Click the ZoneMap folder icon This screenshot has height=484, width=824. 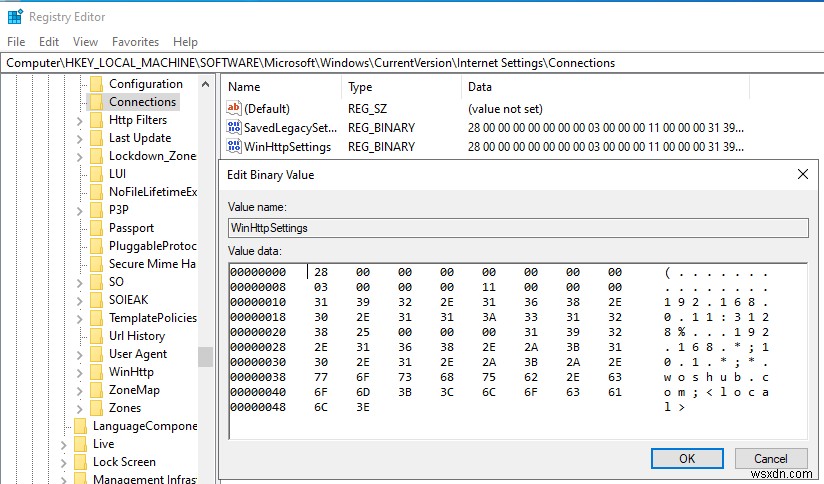97,389
